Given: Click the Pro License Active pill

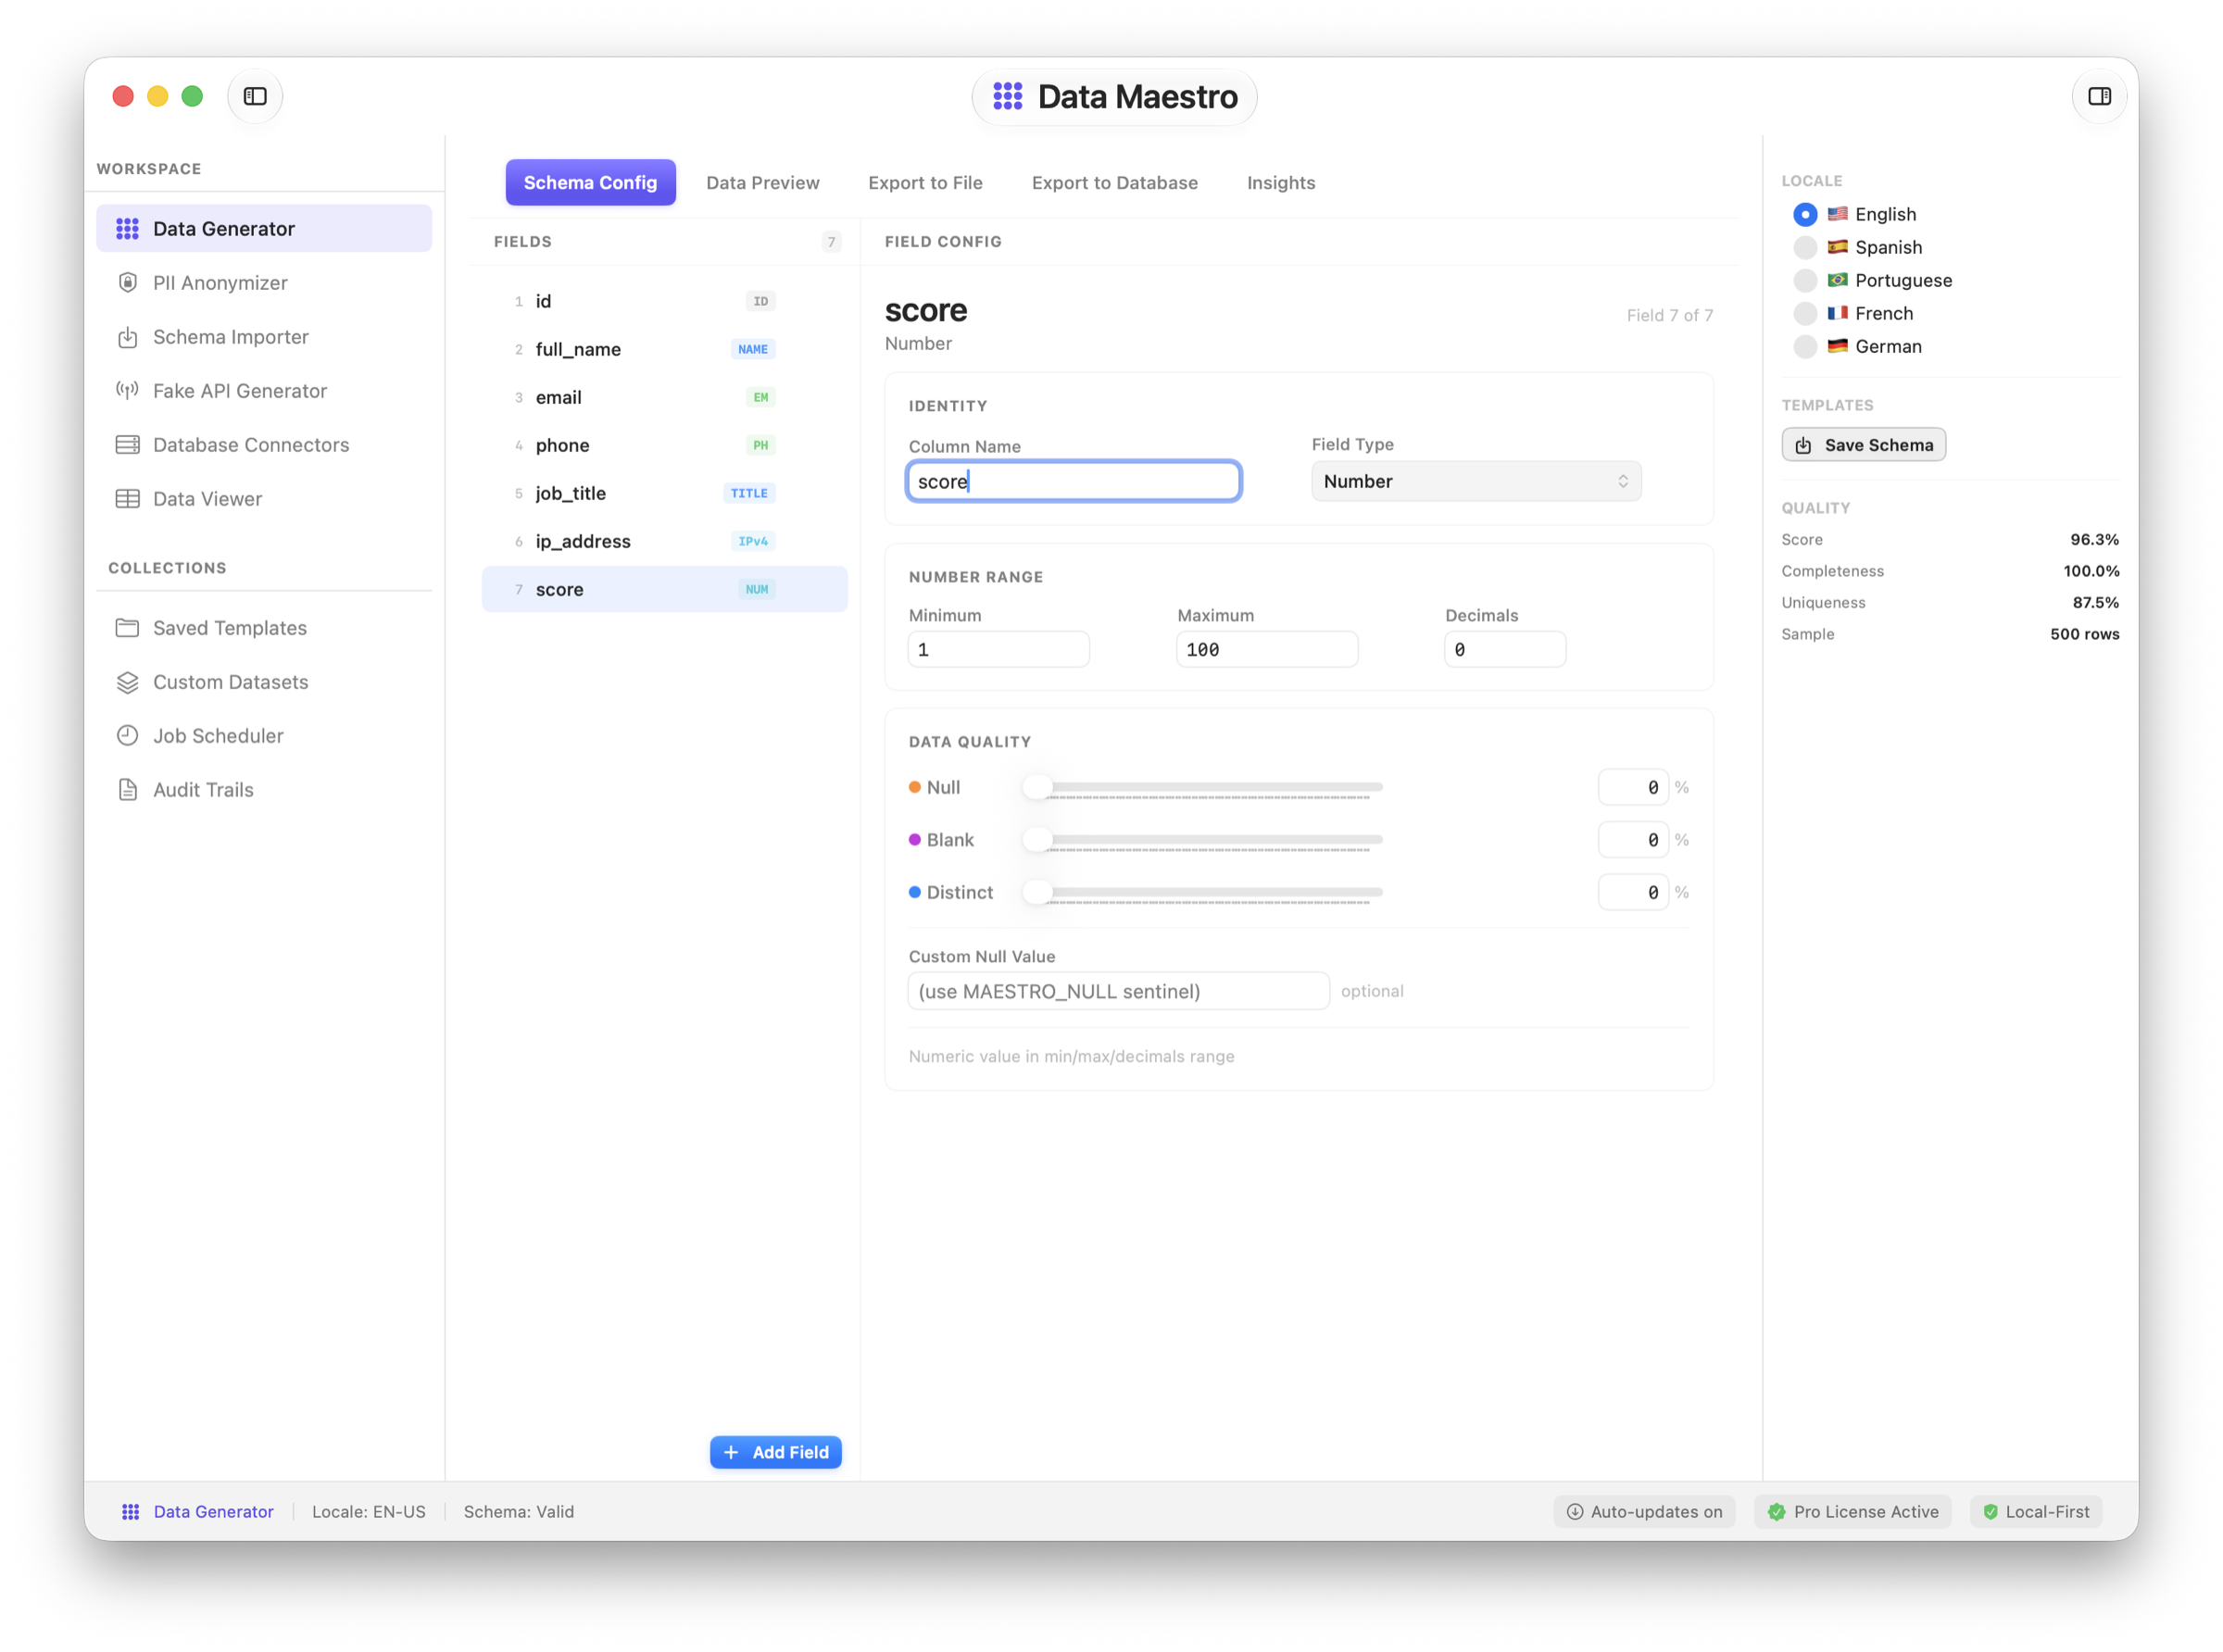Looking at the screenshot, I should point(1852,1511).
